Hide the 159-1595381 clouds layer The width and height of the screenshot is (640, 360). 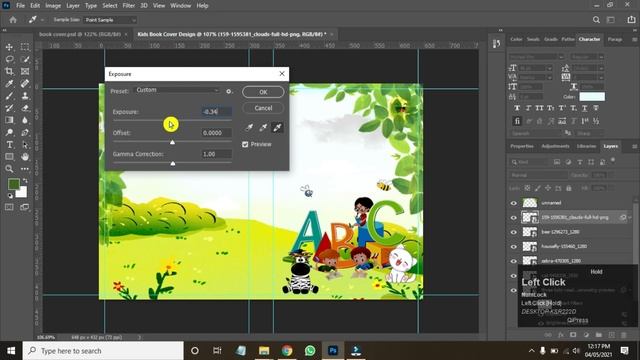(x=513, y=218)
